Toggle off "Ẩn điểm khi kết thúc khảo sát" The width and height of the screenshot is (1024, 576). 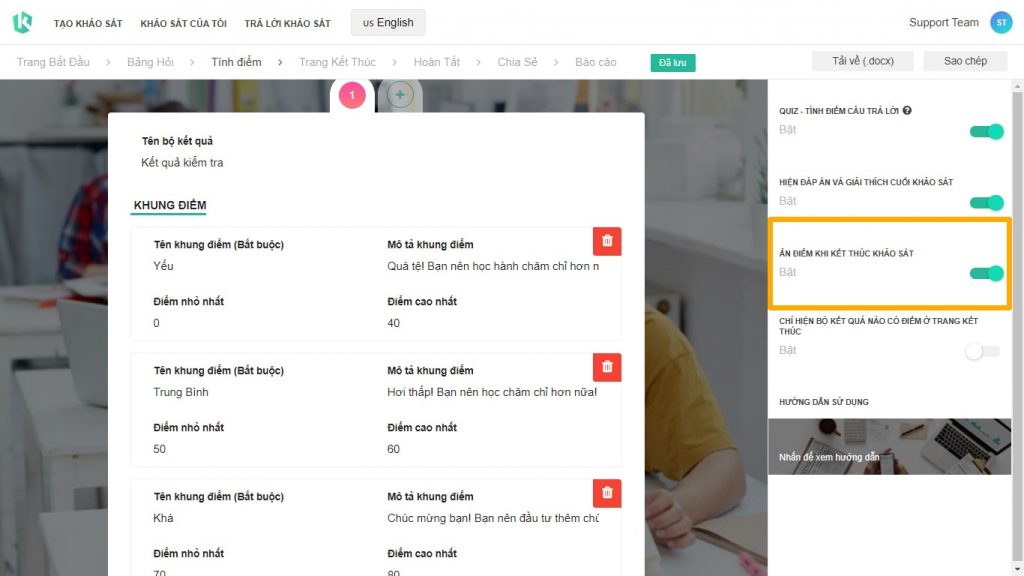click(x=985, y=271)
